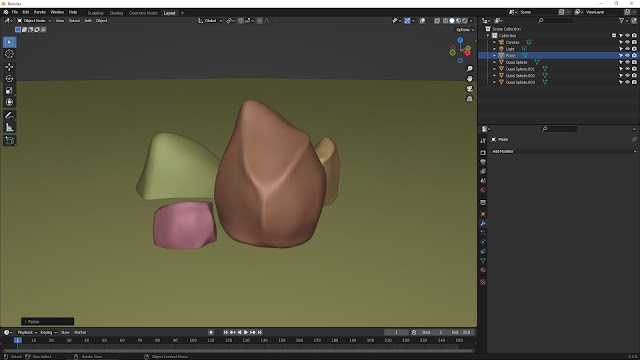640x360 pixels.
Task: Open the Object Constraints properties tab
Action: pos(483,251)
